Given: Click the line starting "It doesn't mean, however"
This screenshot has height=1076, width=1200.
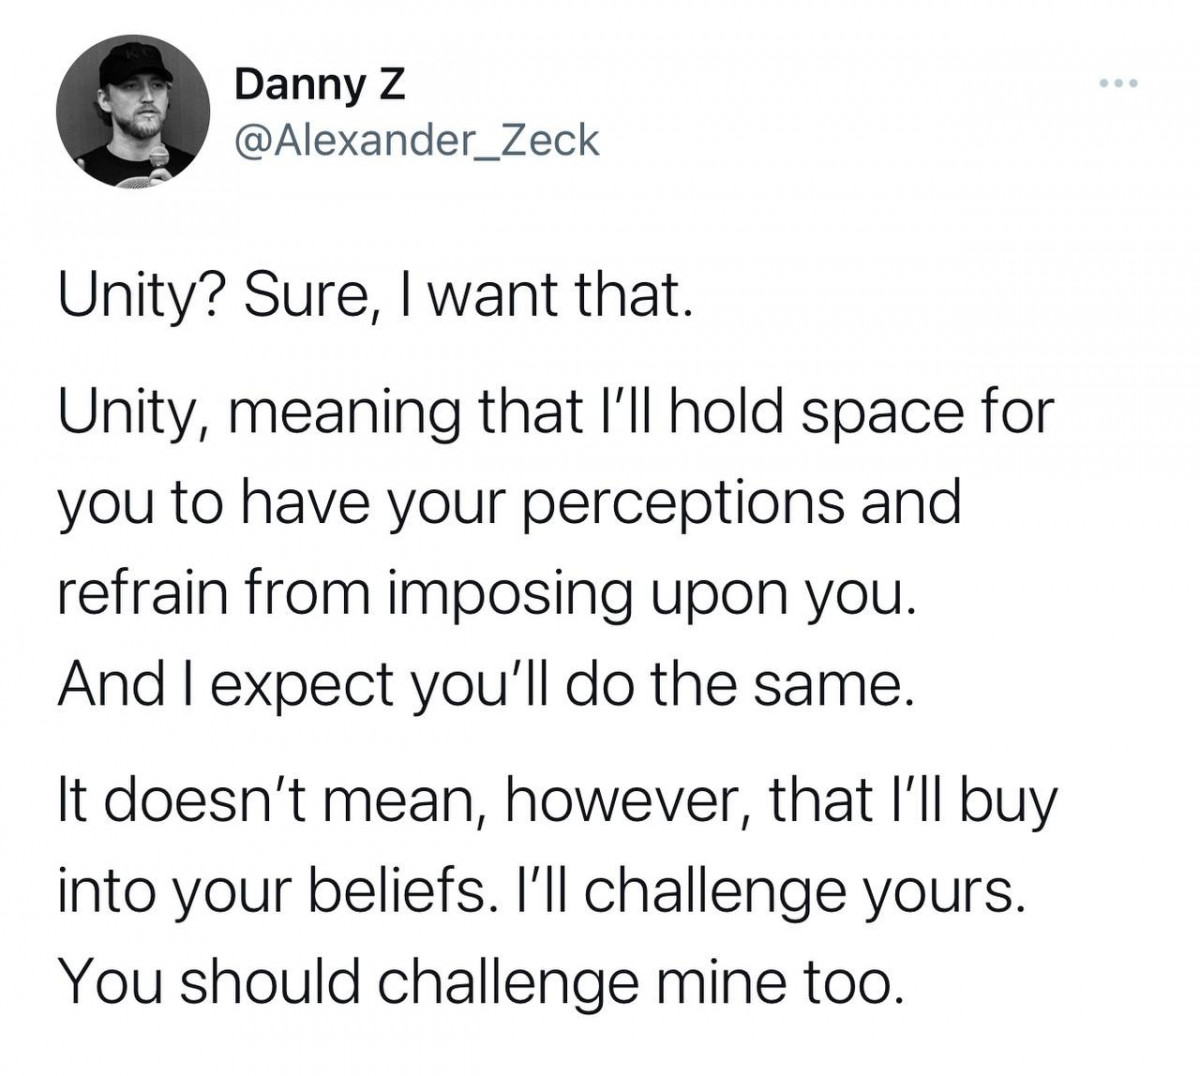Looking at the screenshot, I should 555,802.
